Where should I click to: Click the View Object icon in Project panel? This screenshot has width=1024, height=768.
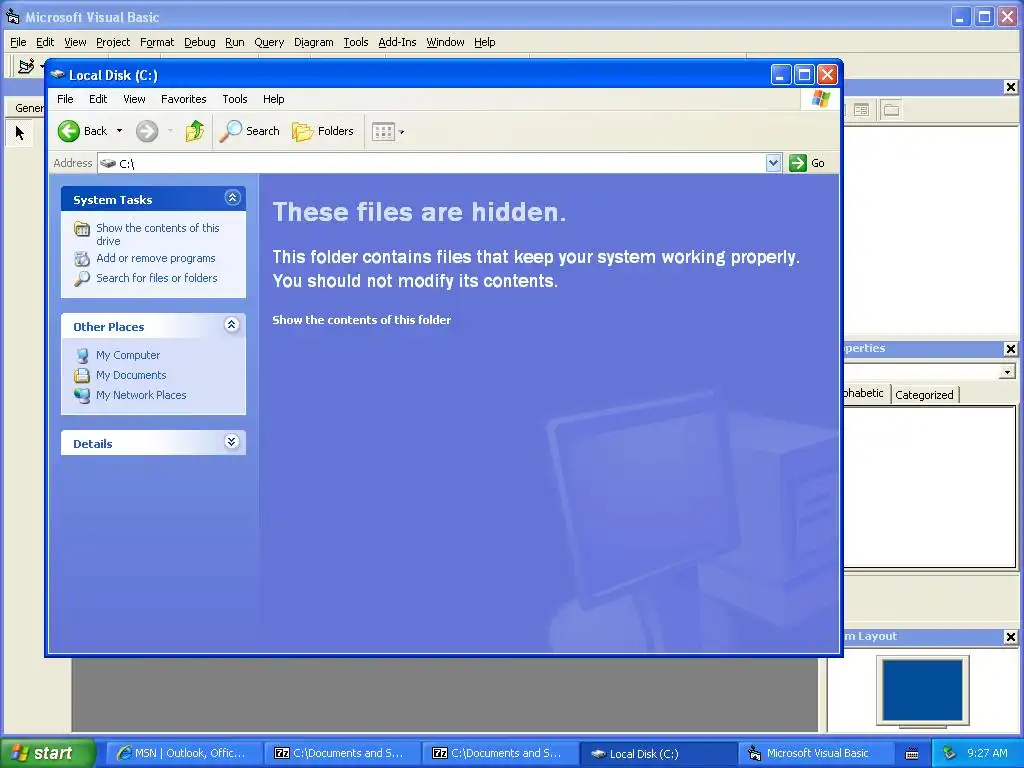[861, 110]
